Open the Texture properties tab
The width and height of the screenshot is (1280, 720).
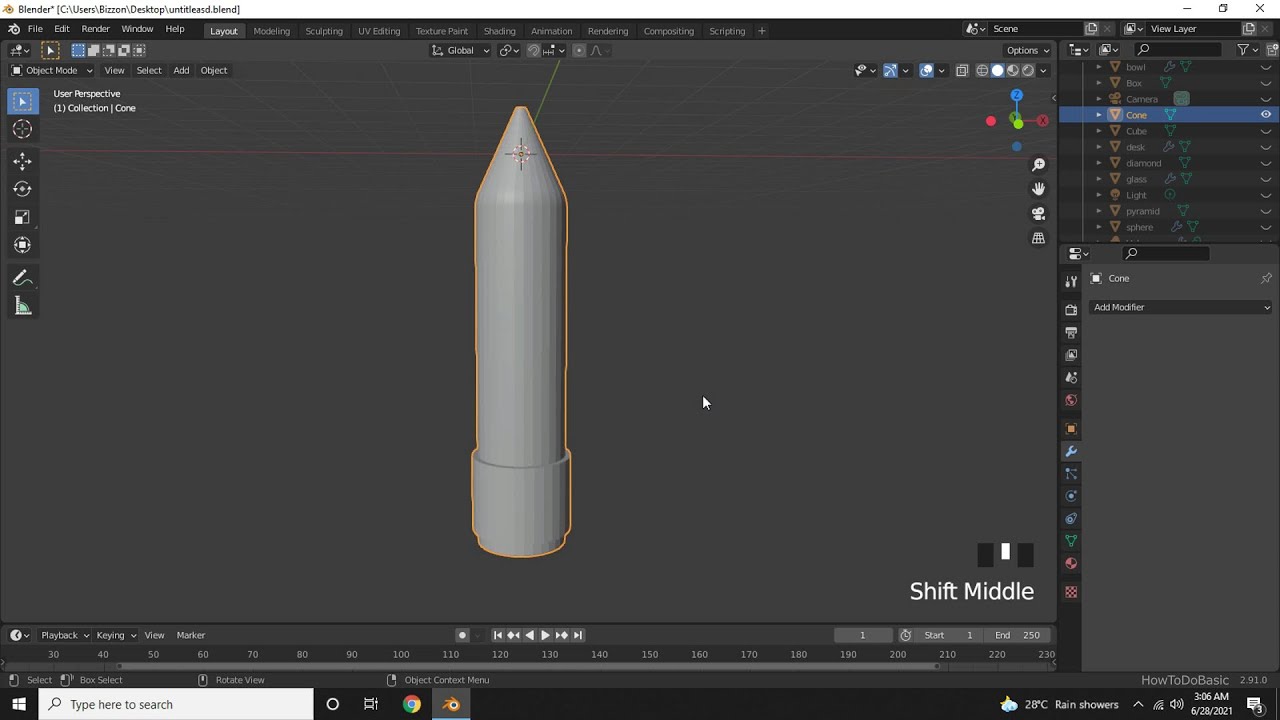point(1071,592)
